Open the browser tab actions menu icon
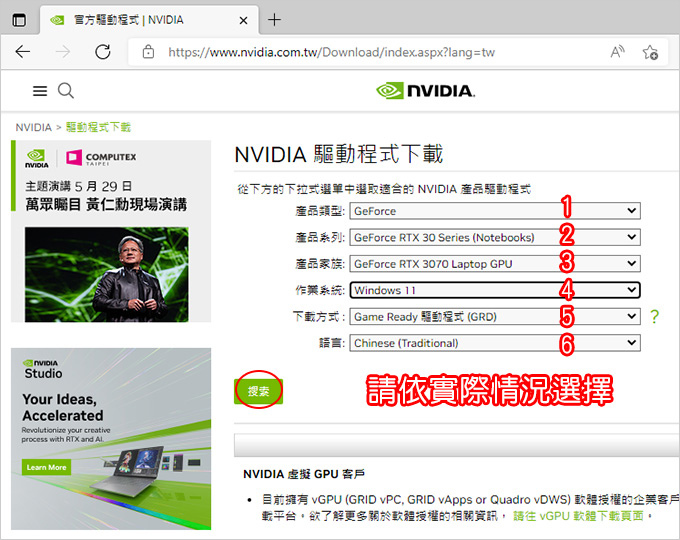This screenshot has height=540, width=680. click(19, 20)
